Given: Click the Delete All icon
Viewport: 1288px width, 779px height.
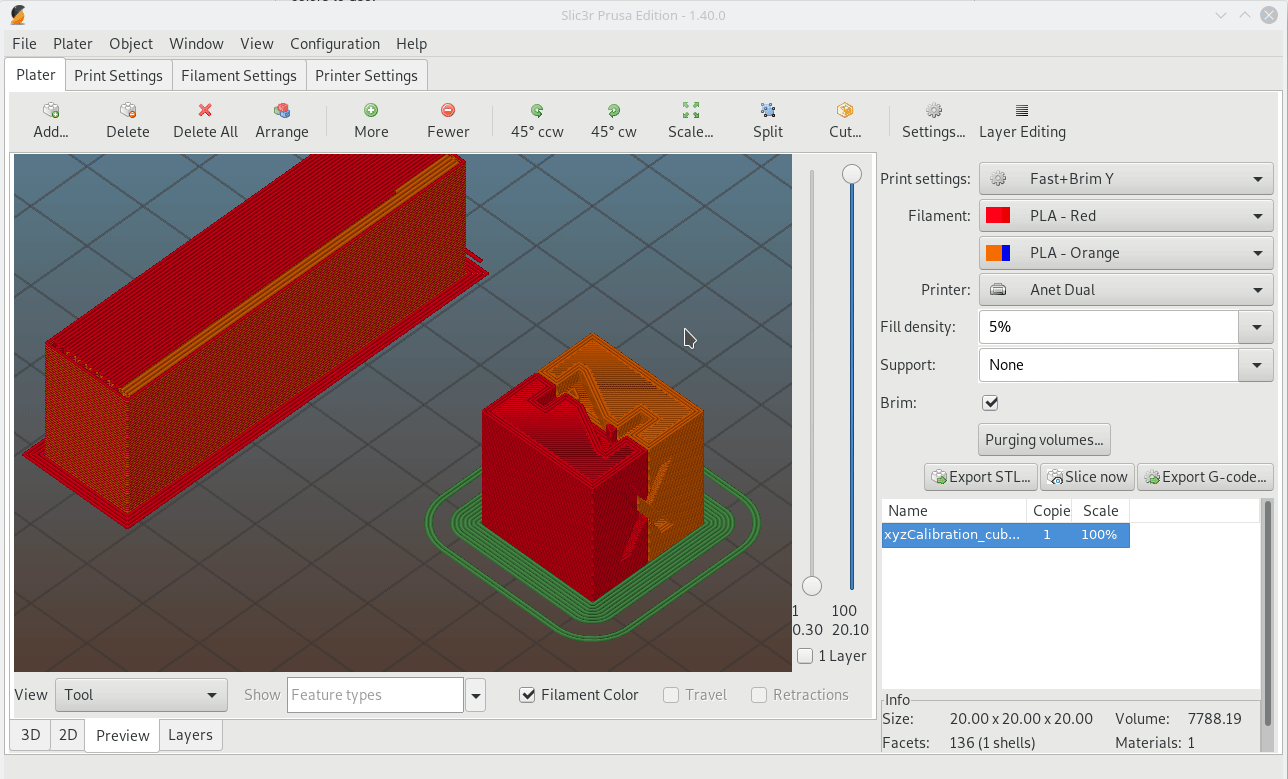Looking at the screenshot, I should [x=205, y=120].
